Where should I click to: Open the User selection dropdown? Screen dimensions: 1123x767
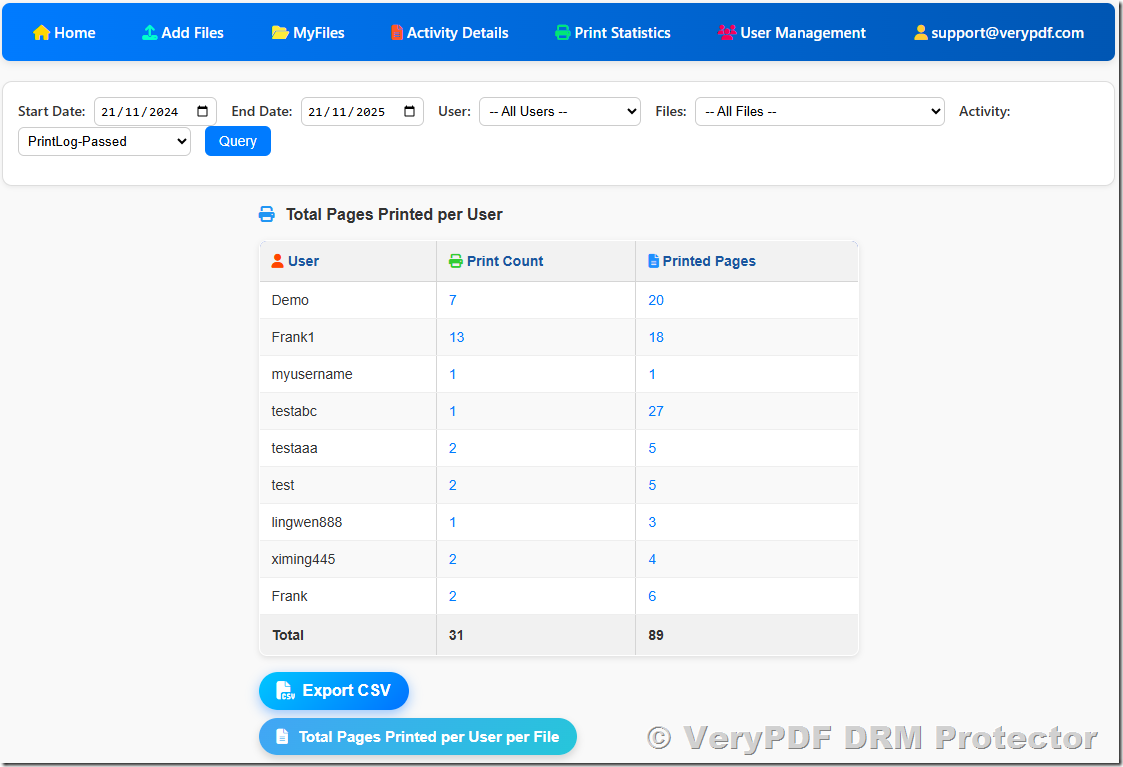click(559, 111)
